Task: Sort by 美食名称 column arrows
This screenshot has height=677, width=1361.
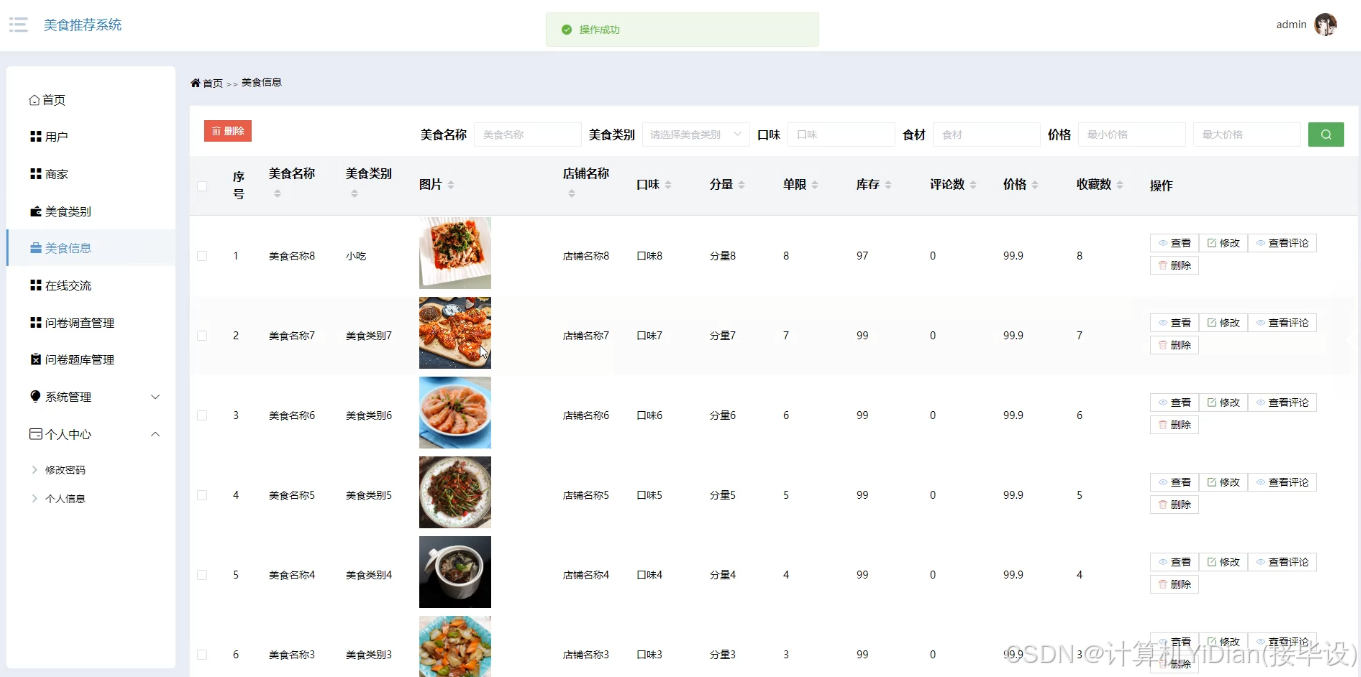Action: (277, 193)
